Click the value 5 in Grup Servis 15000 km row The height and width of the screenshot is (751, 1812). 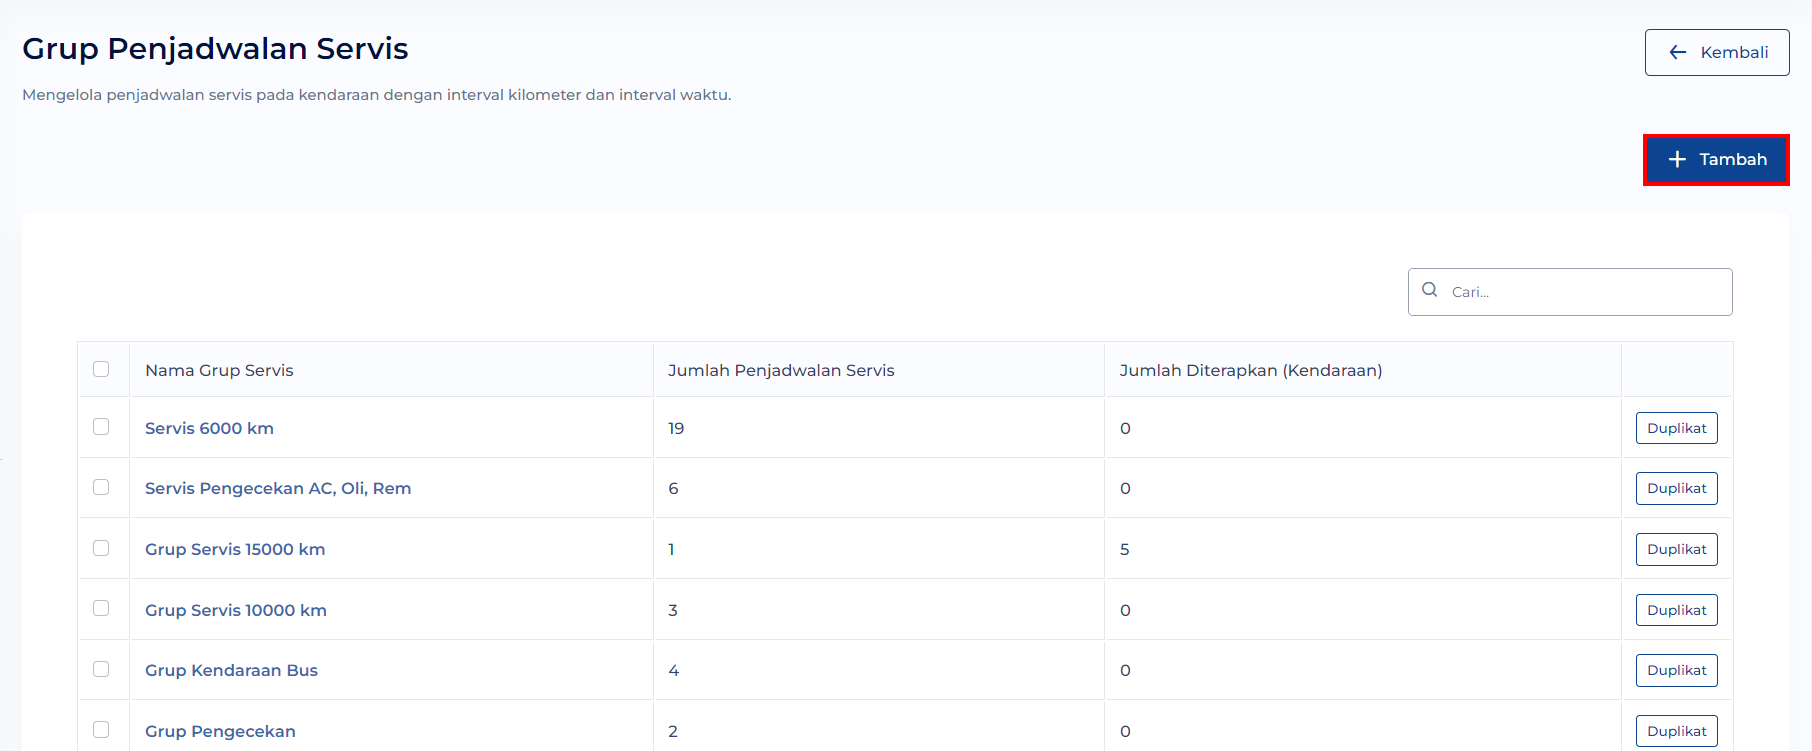[1125, 549]
